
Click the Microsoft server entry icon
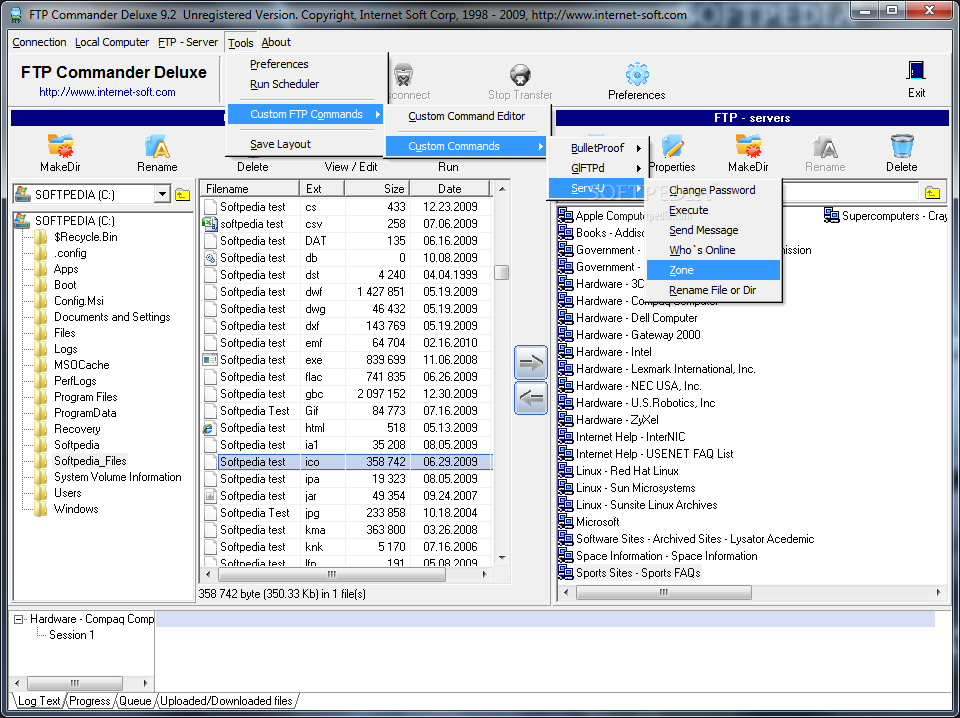(x=565, y=522)
